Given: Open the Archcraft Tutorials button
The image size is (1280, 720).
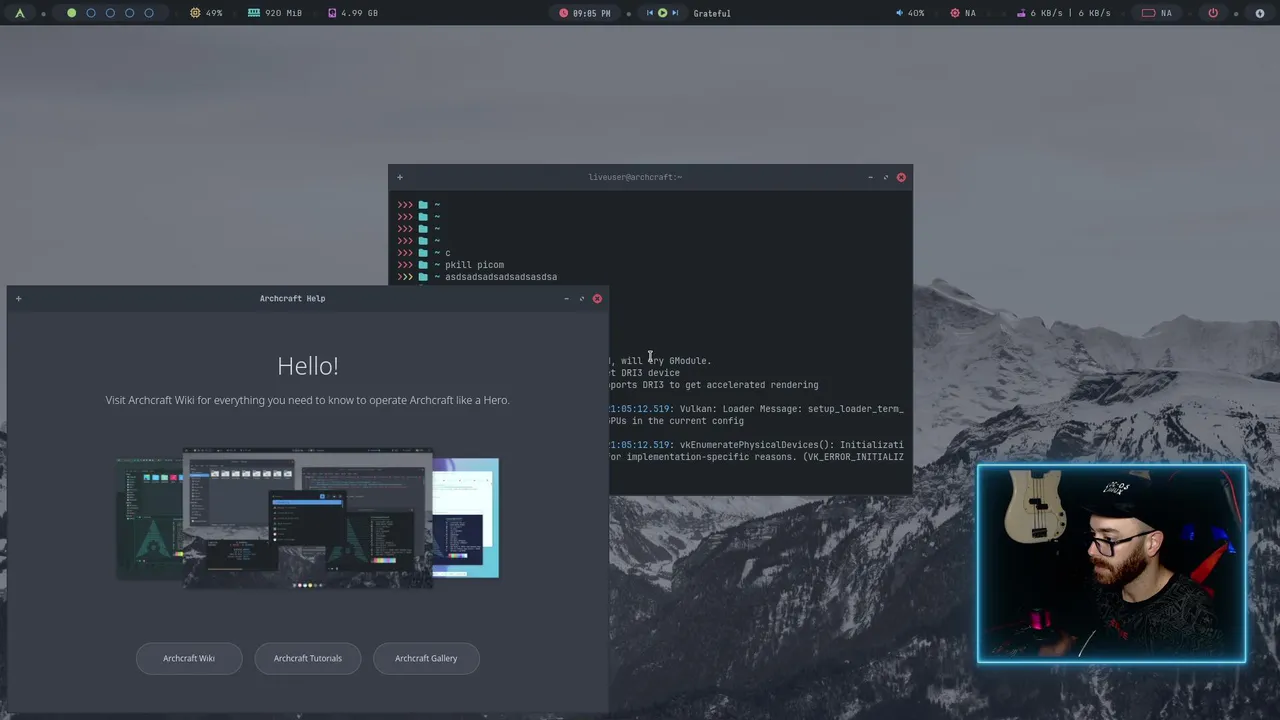Looking at the screenshot, I should [308, 658].
